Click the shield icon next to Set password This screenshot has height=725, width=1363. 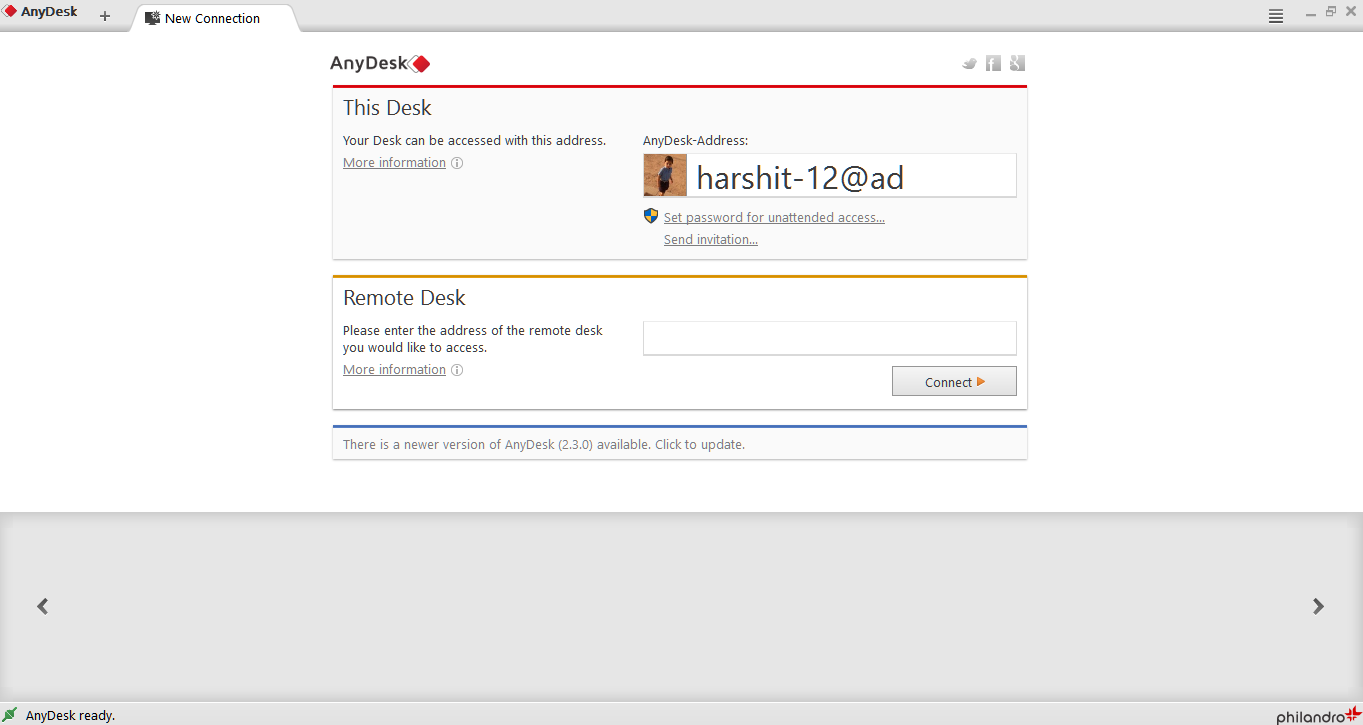click(x=651, y=216)
